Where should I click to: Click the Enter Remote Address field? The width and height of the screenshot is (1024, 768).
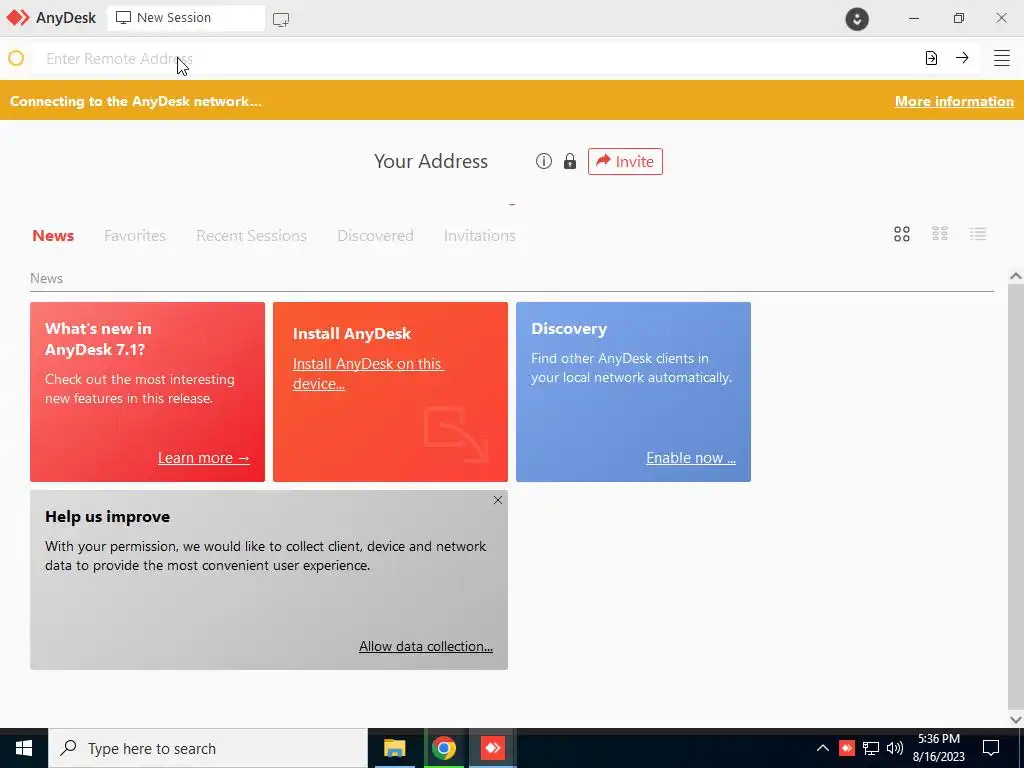click(x=477, y=59)
